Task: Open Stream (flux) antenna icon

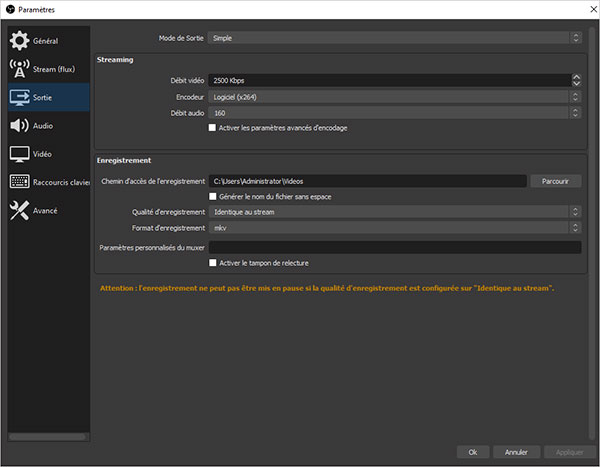Action: coord(19,69)
